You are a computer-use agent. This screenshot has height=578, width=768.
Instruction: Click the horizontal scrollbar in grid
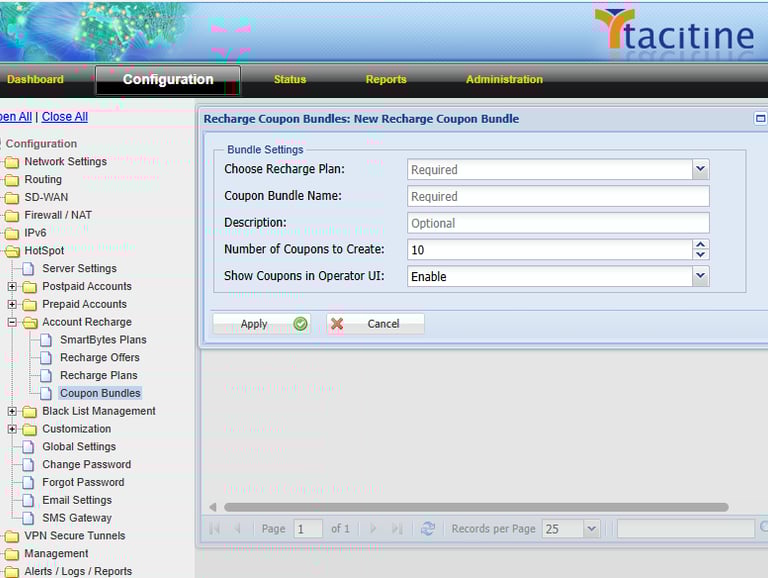click(x=476, y=507)
